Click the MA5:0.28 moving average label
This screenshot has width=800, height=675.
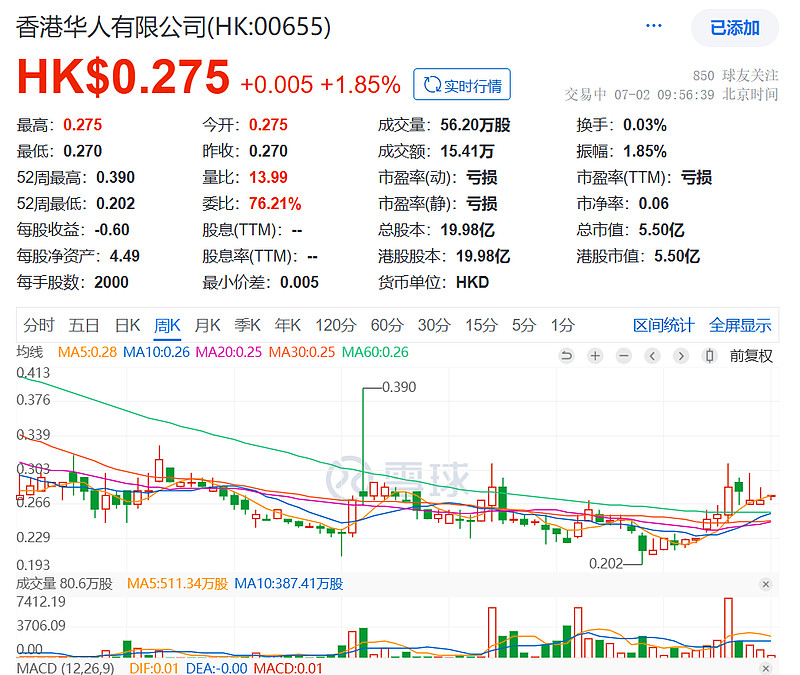click(x=87, y=352)
